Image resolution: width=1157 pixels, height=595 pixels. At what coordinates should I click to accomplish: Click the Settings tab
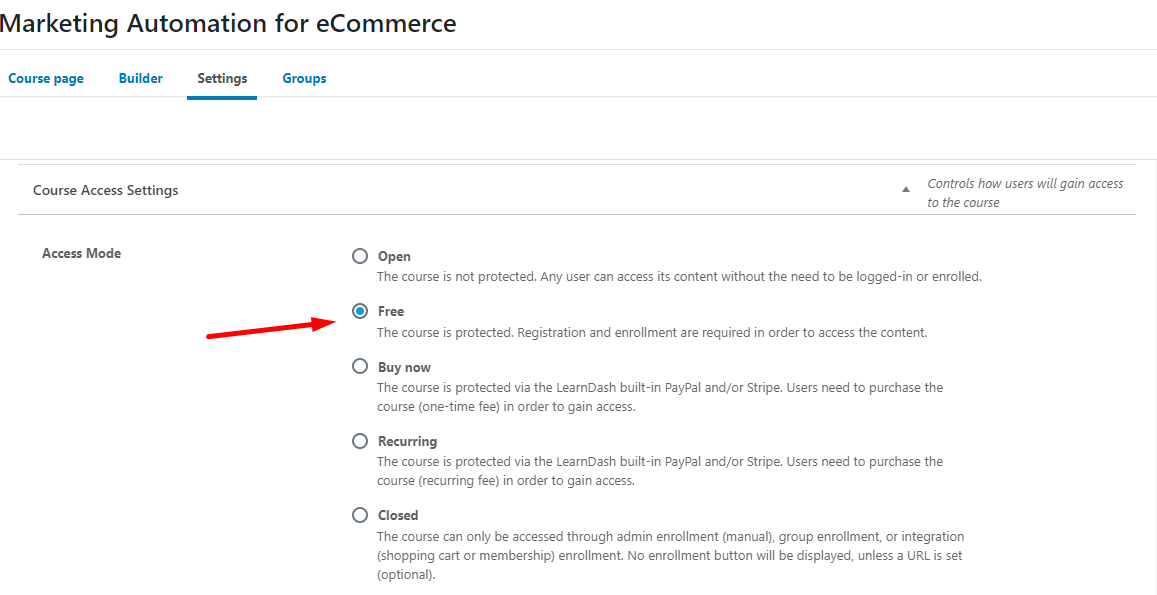(x=222, y=78)
